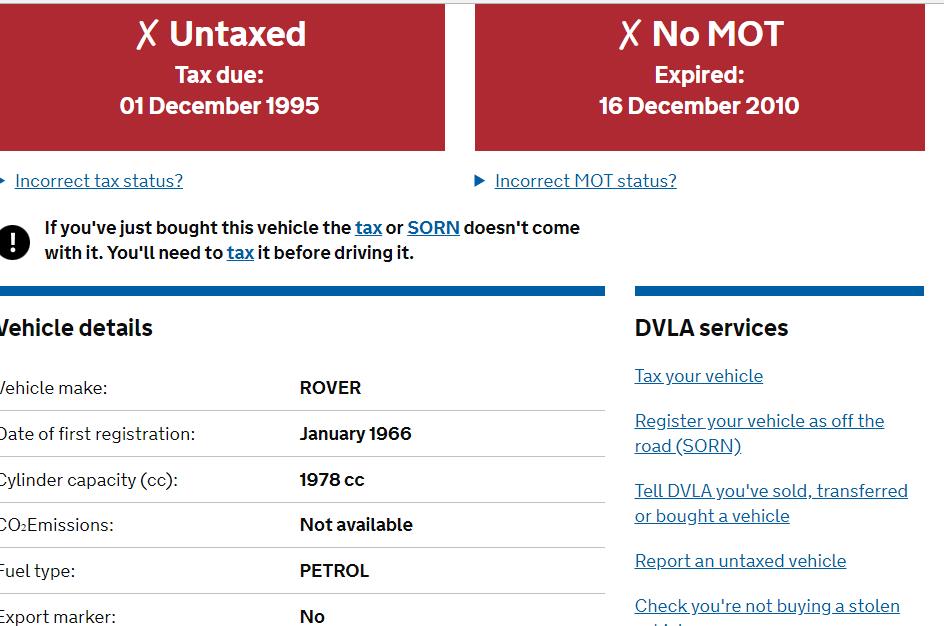Image resolution: width=944 pixels, height=626 pixels.
Task: Click the X icon beside Untaxed
Action: (147, 34)
